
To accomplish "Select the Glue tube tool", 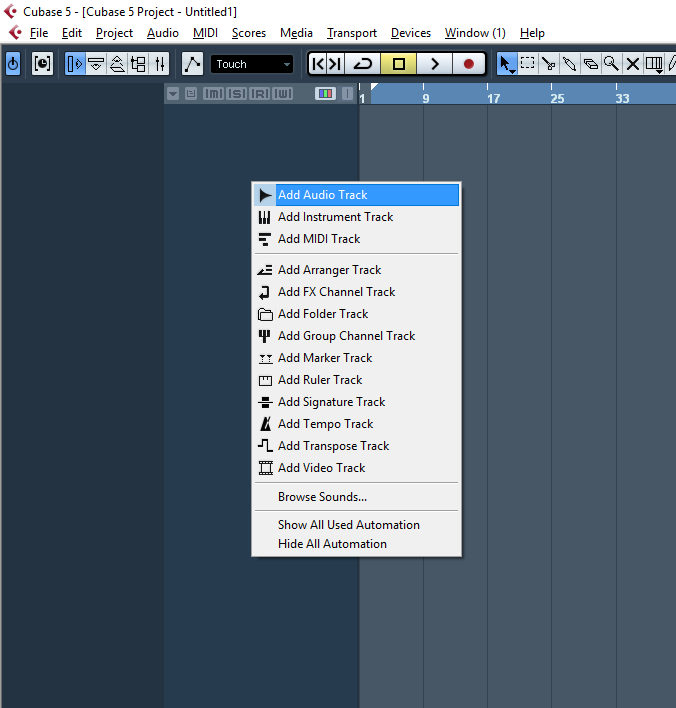I will 569,64.
